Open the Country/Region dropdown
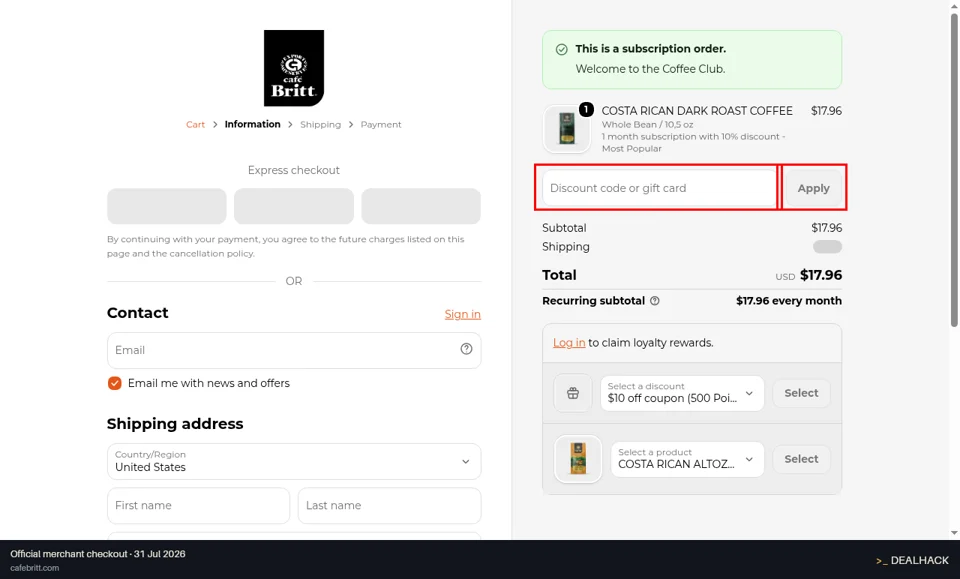 tap(294, 461)
